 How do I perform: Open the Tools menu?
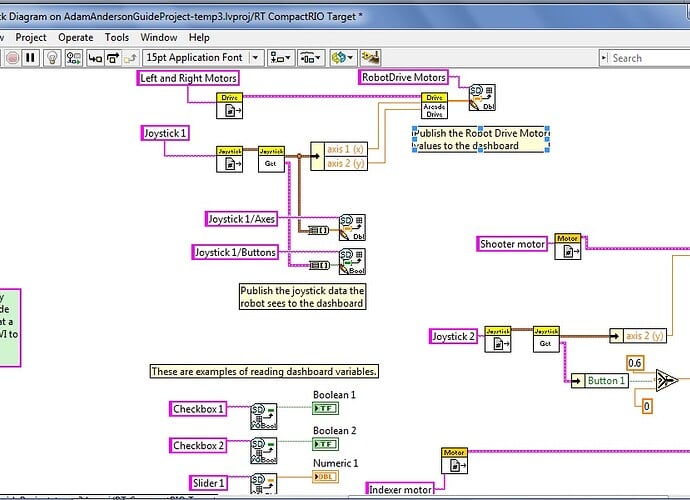pyautogui.click(x=117, y=37)
